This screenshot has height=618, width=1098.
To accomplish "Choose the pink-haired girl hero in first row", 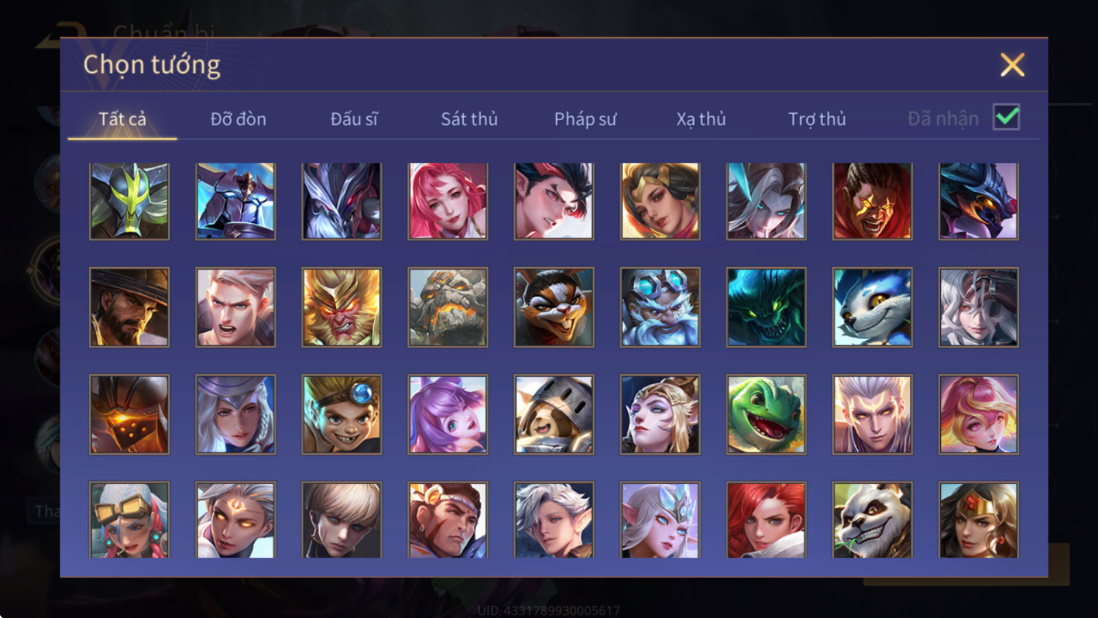I will pyautogui.click(x=447, y=202).
